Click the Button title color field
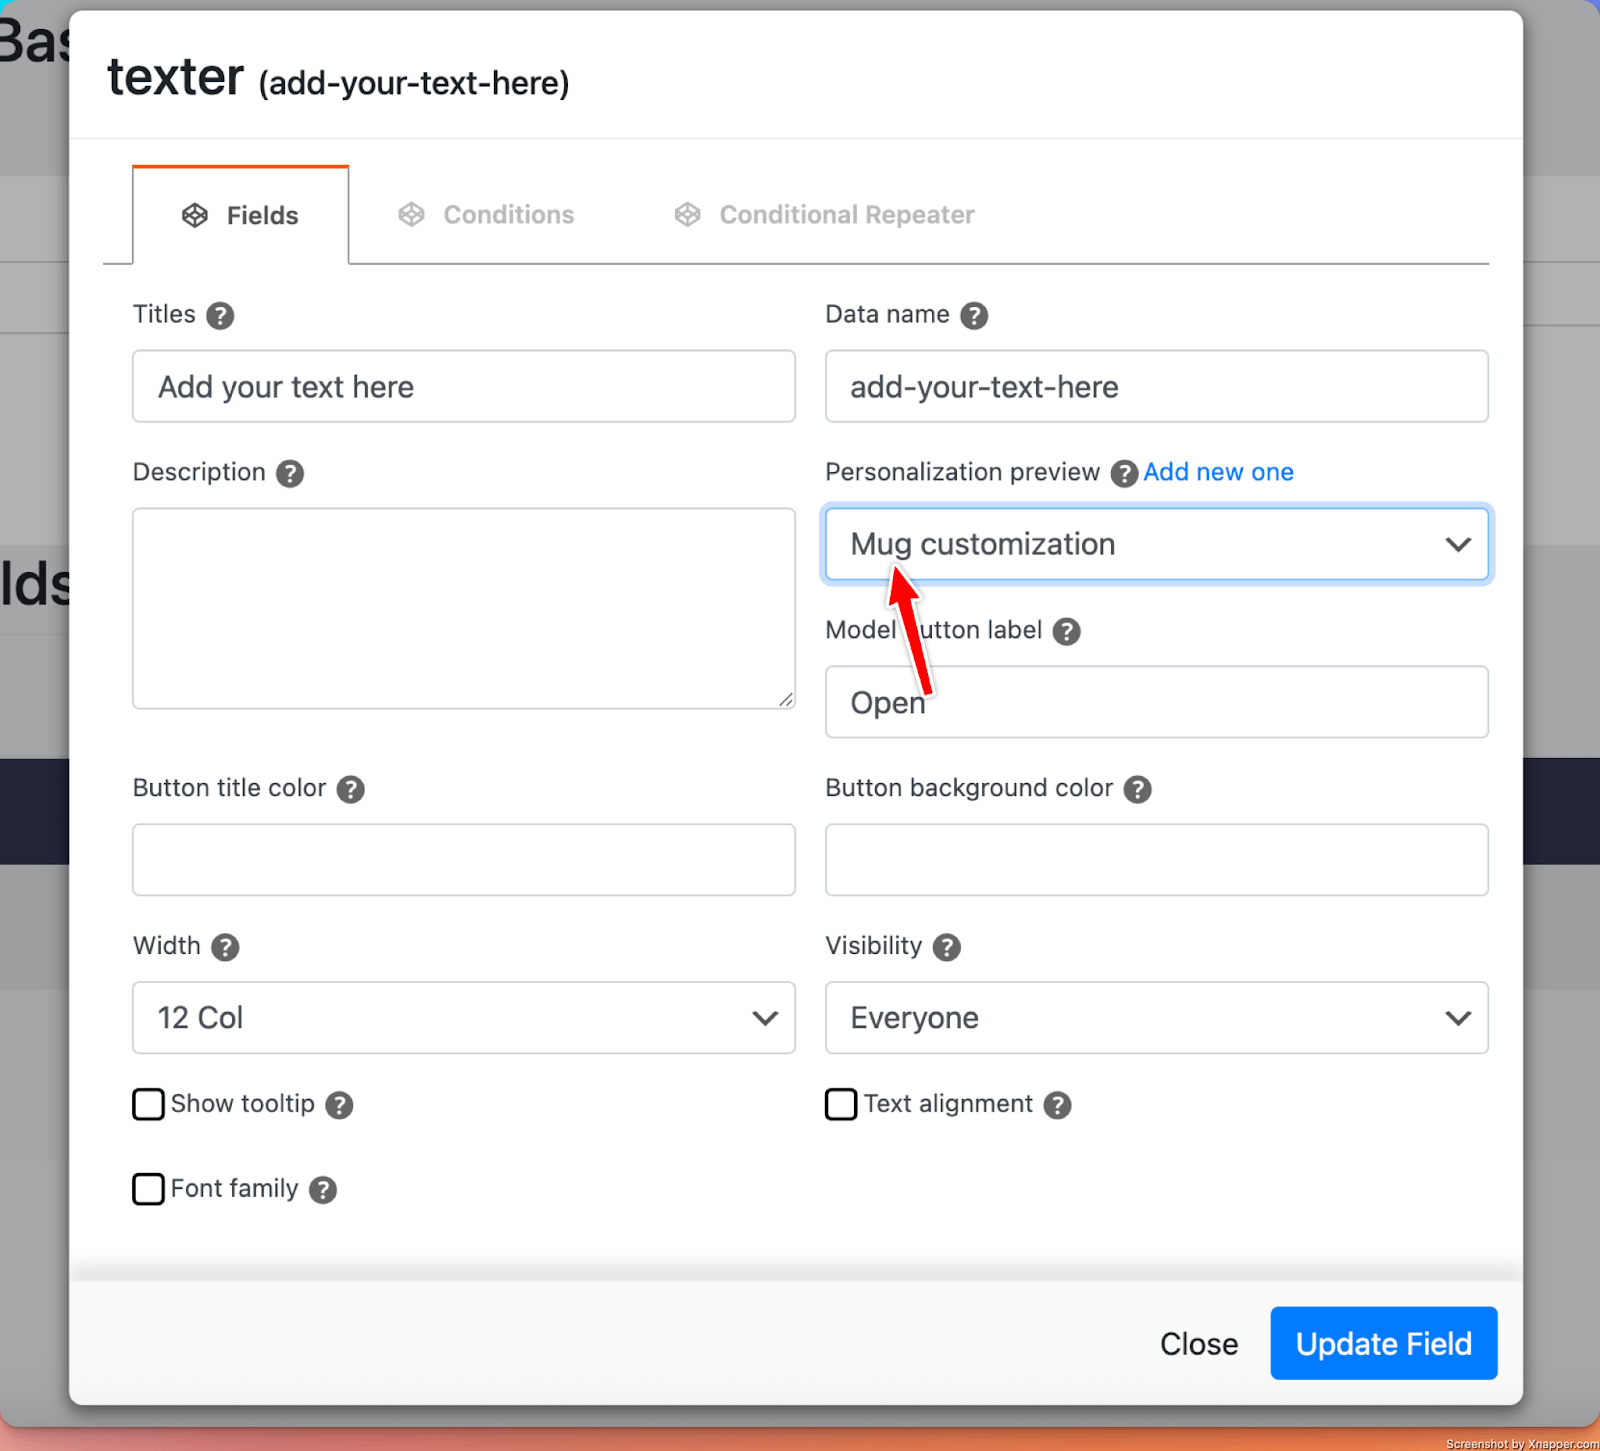The image size is (1600, 1451). [463, 860]
